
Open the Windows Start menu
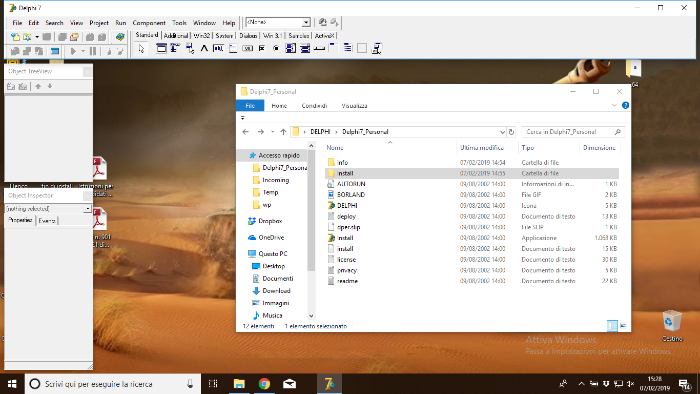pyautogui.click(x=12, y=384)
